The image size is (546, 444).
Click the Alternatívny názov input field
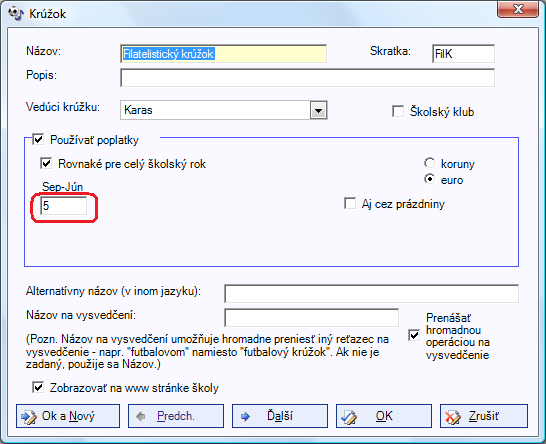pos(371,294)
